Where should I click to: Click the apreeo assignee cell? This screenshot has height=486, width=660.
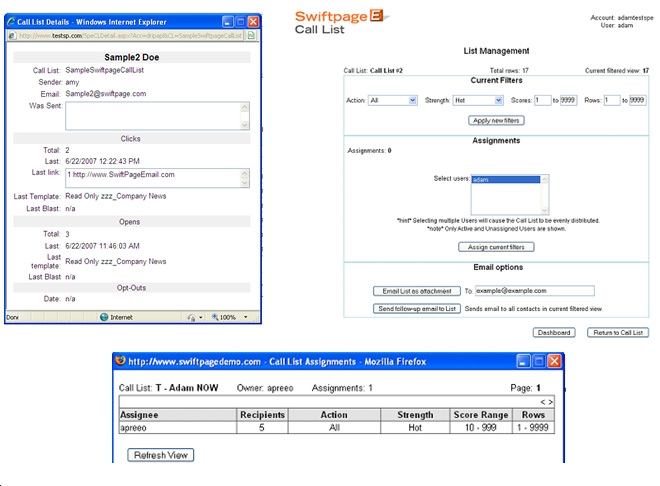point(178,428)
